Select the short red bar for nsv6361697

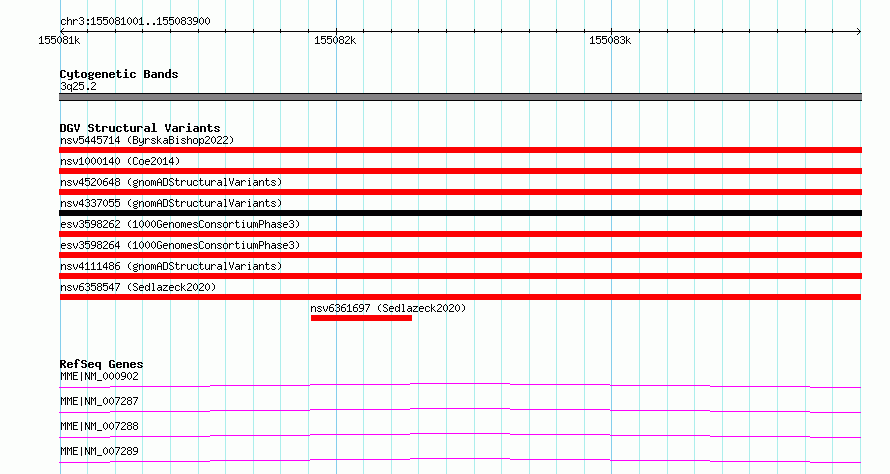361,318
